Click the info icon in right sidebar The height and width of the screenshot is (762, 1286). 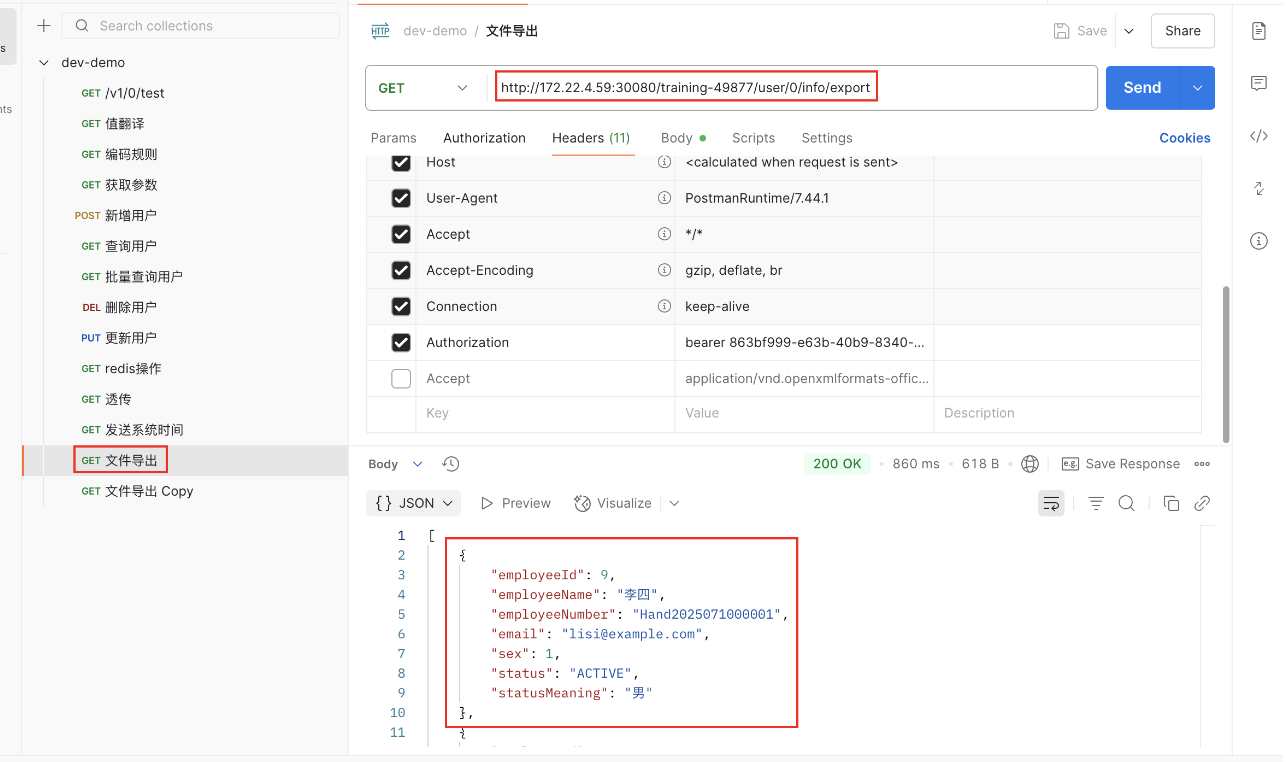click(1259, 240)
